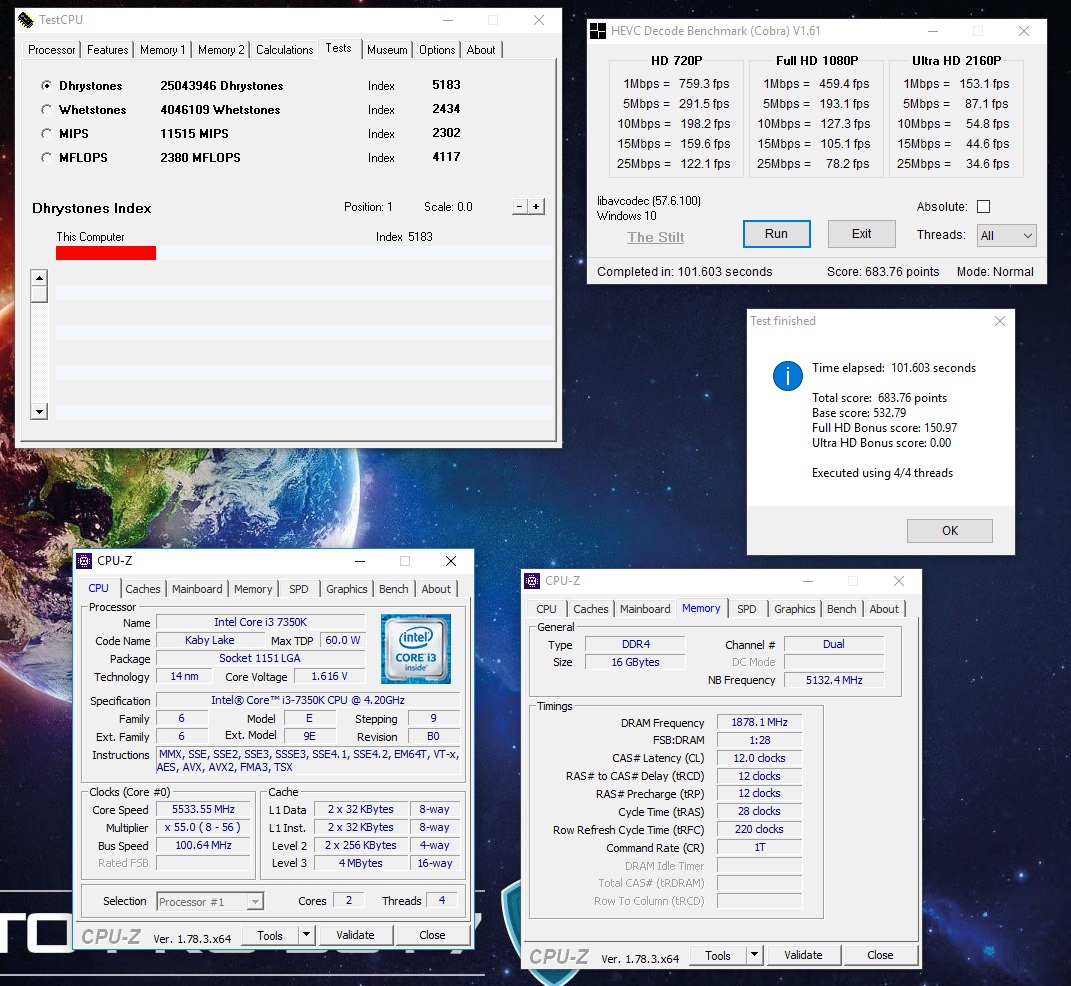Click the DRAM Frequency 1878.1 MHz field

tap(759, 722)
